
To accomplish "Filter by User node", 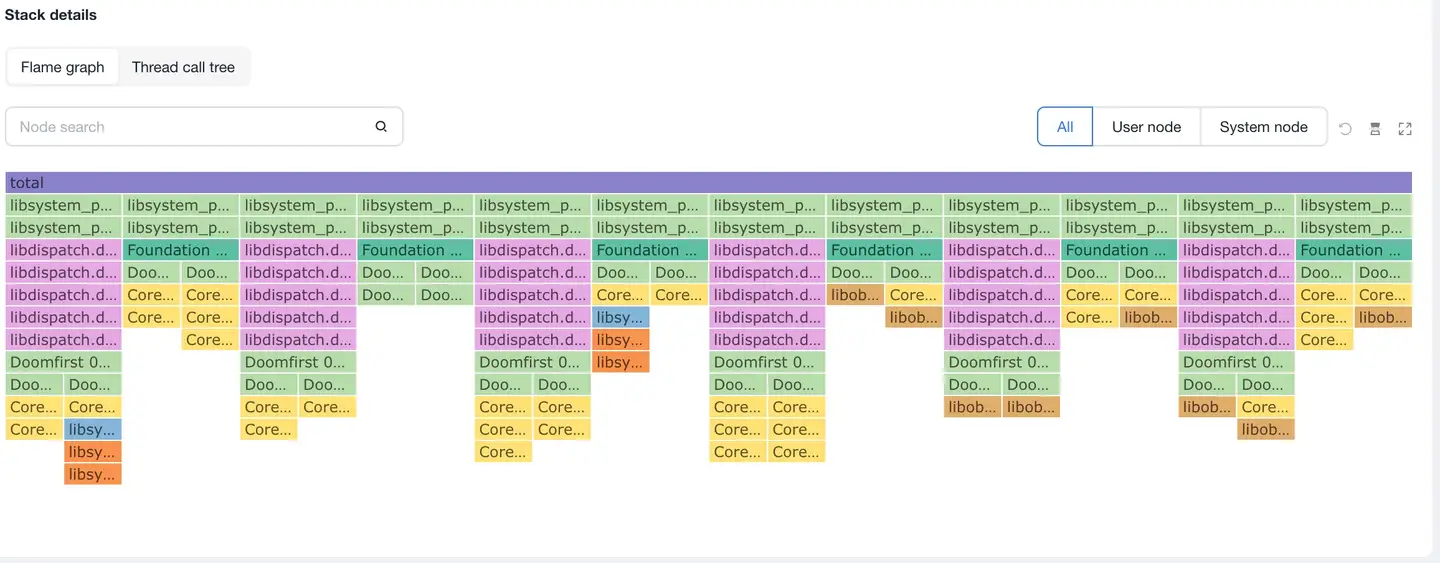I will point(1146,127).
